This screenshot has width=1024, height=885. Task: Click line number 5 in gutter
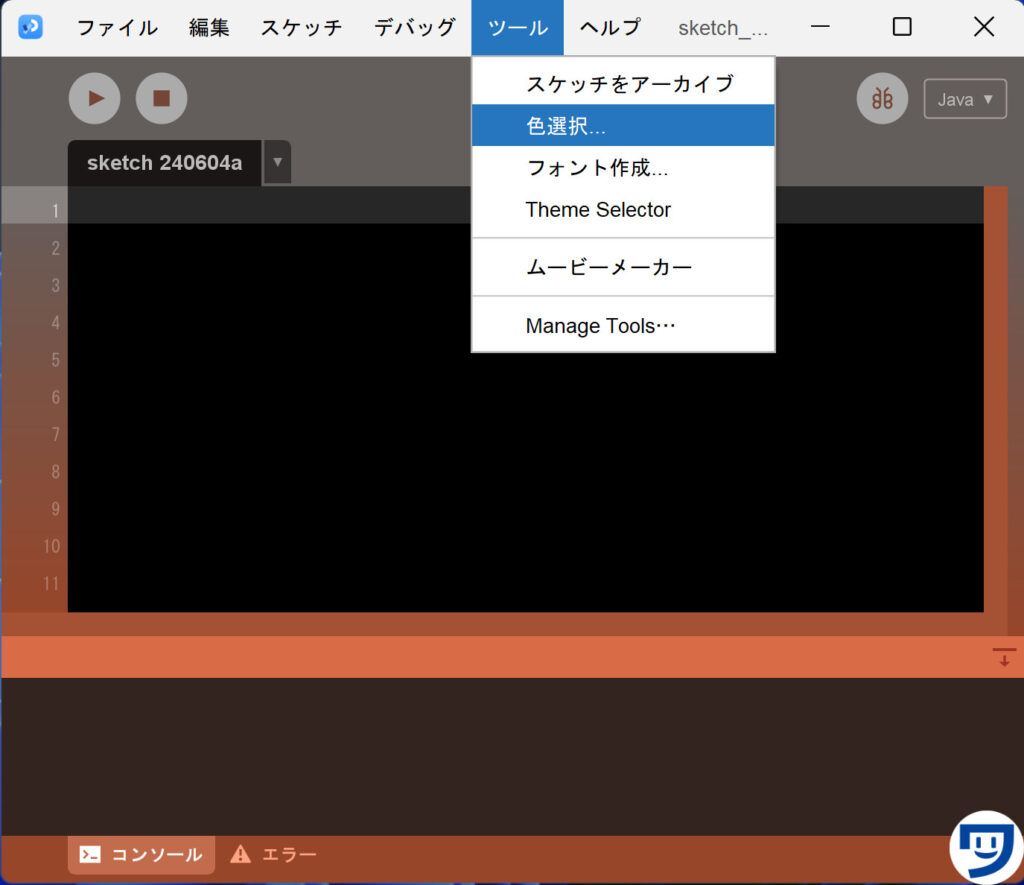click(x=56, y=360)
